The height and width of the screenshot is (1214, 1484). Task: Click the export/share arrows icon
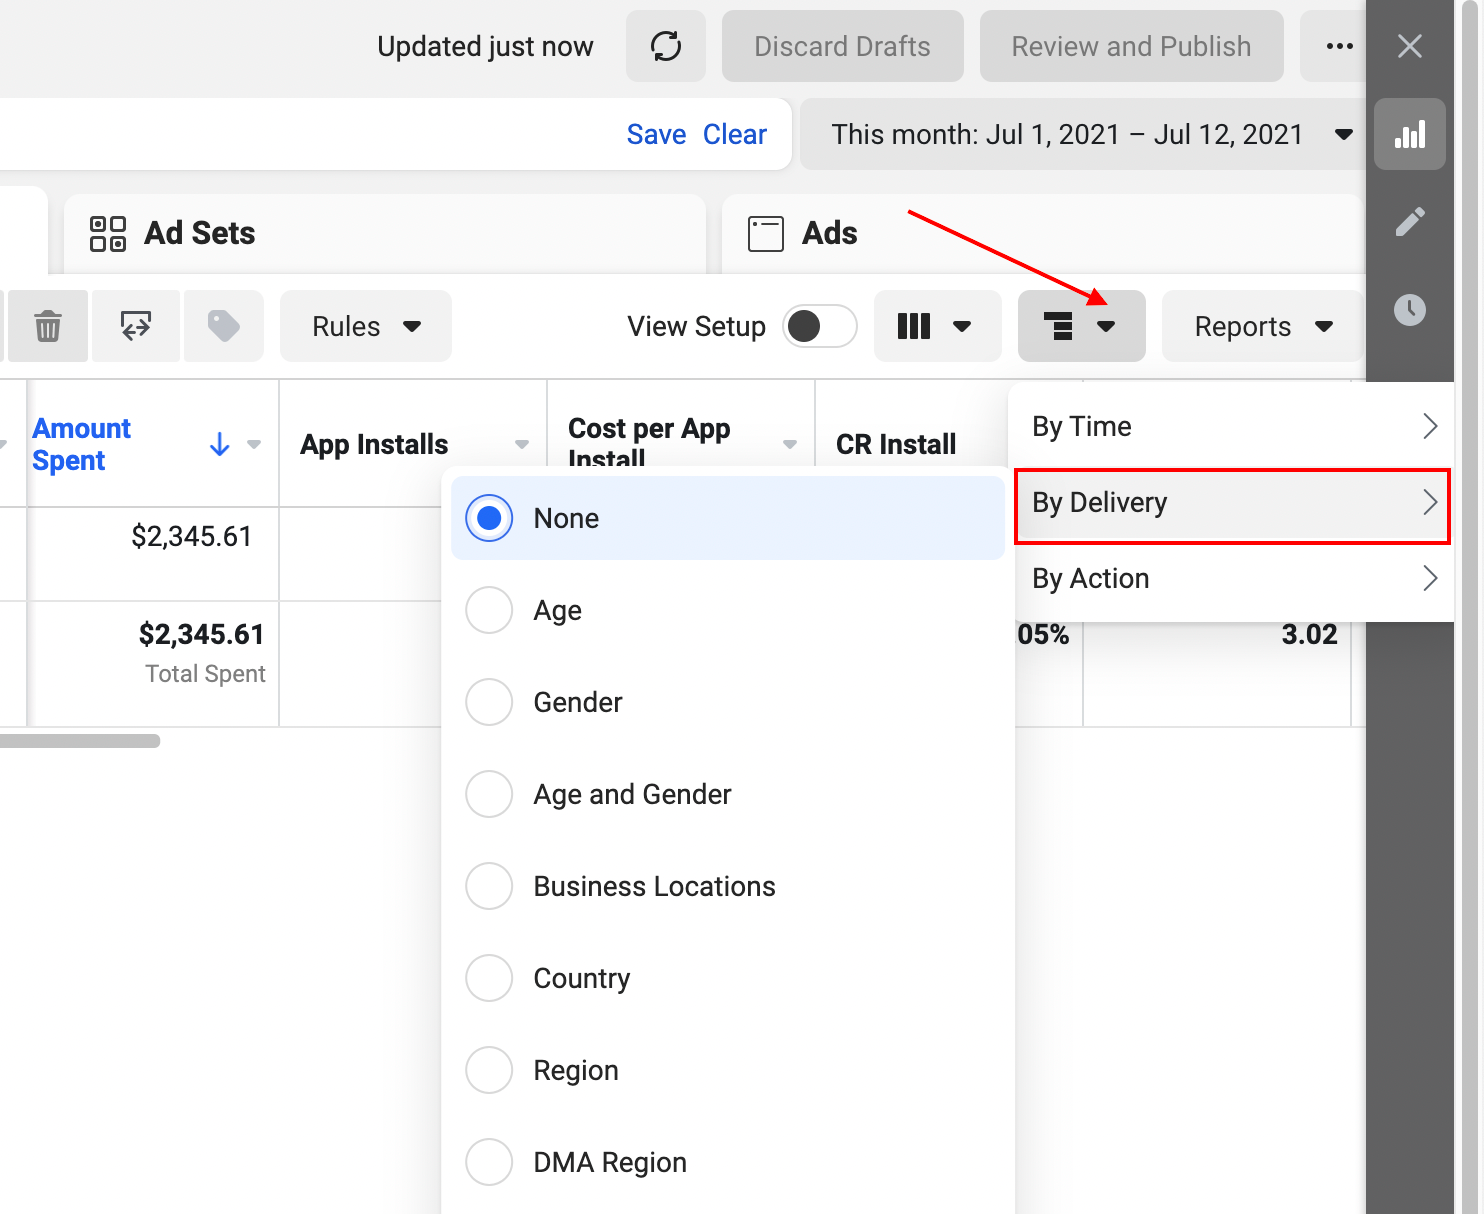(x=136, y=326)
